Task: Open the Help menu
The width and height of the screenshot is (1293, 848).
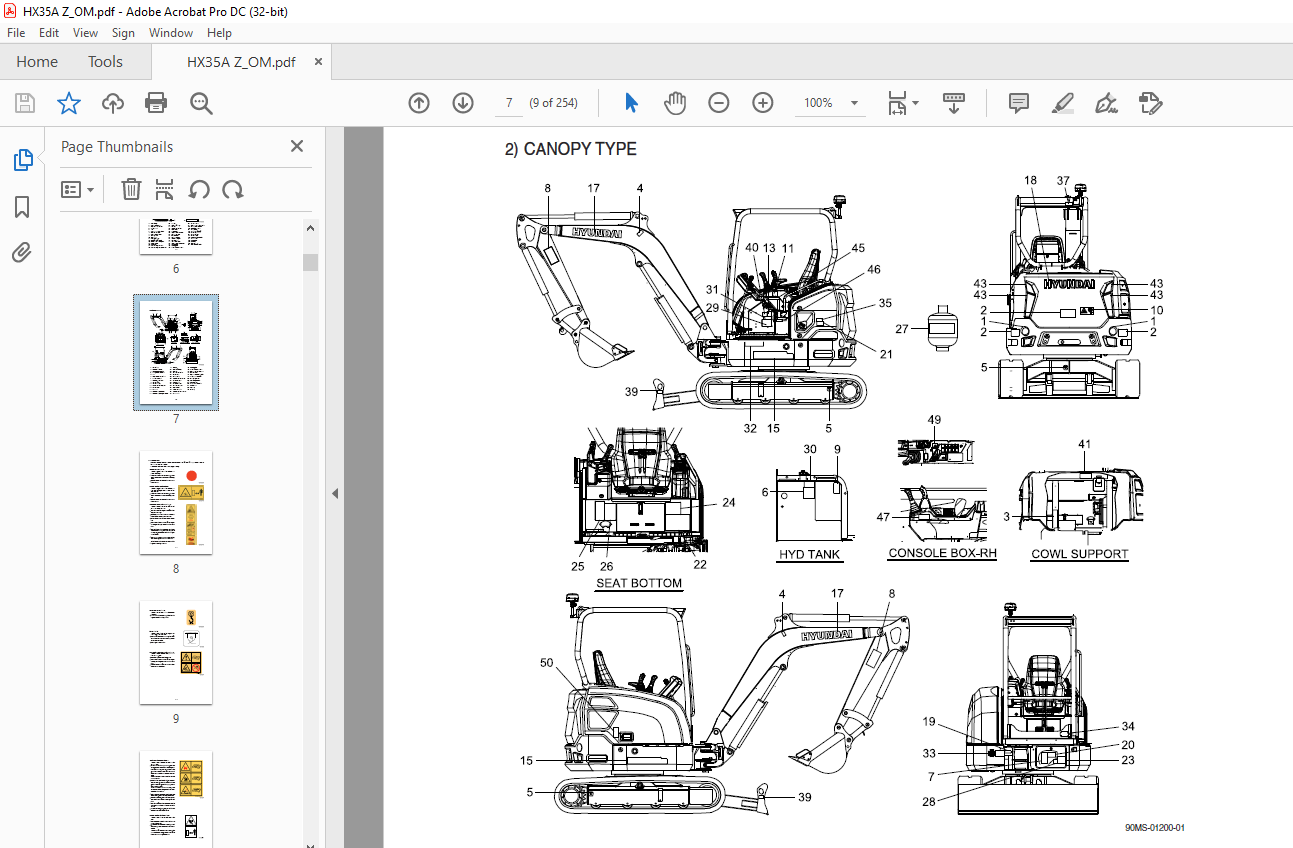Action: point(219,33)
